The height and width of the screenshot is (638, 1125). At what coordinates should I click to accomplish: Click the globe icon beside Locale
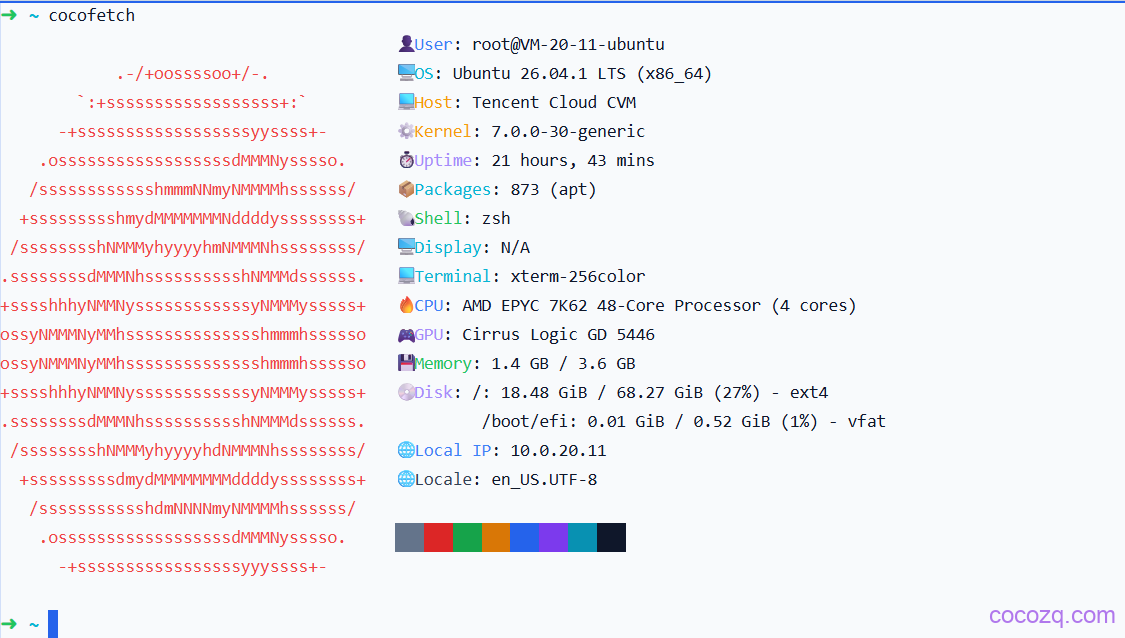click(406, 479)
